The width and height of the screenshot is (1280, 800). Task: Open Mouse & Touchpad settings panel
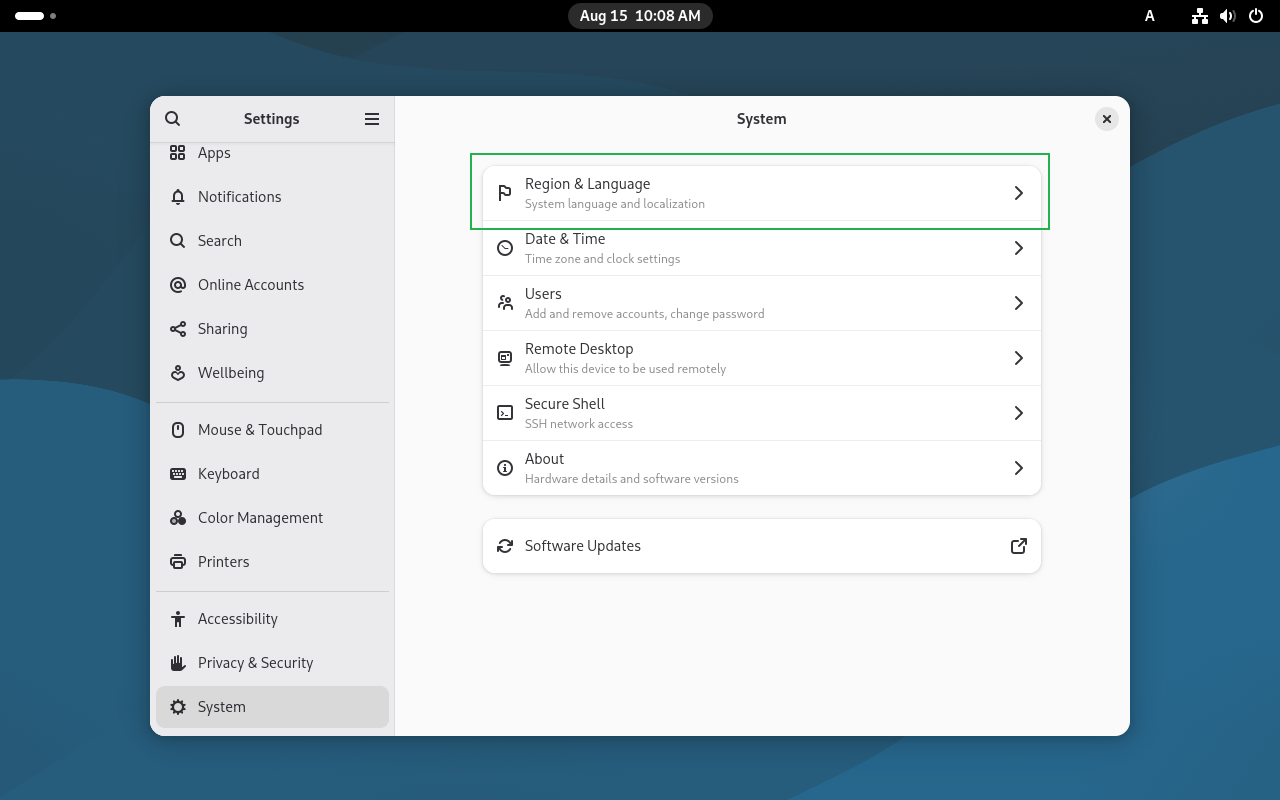coord(260,430)
